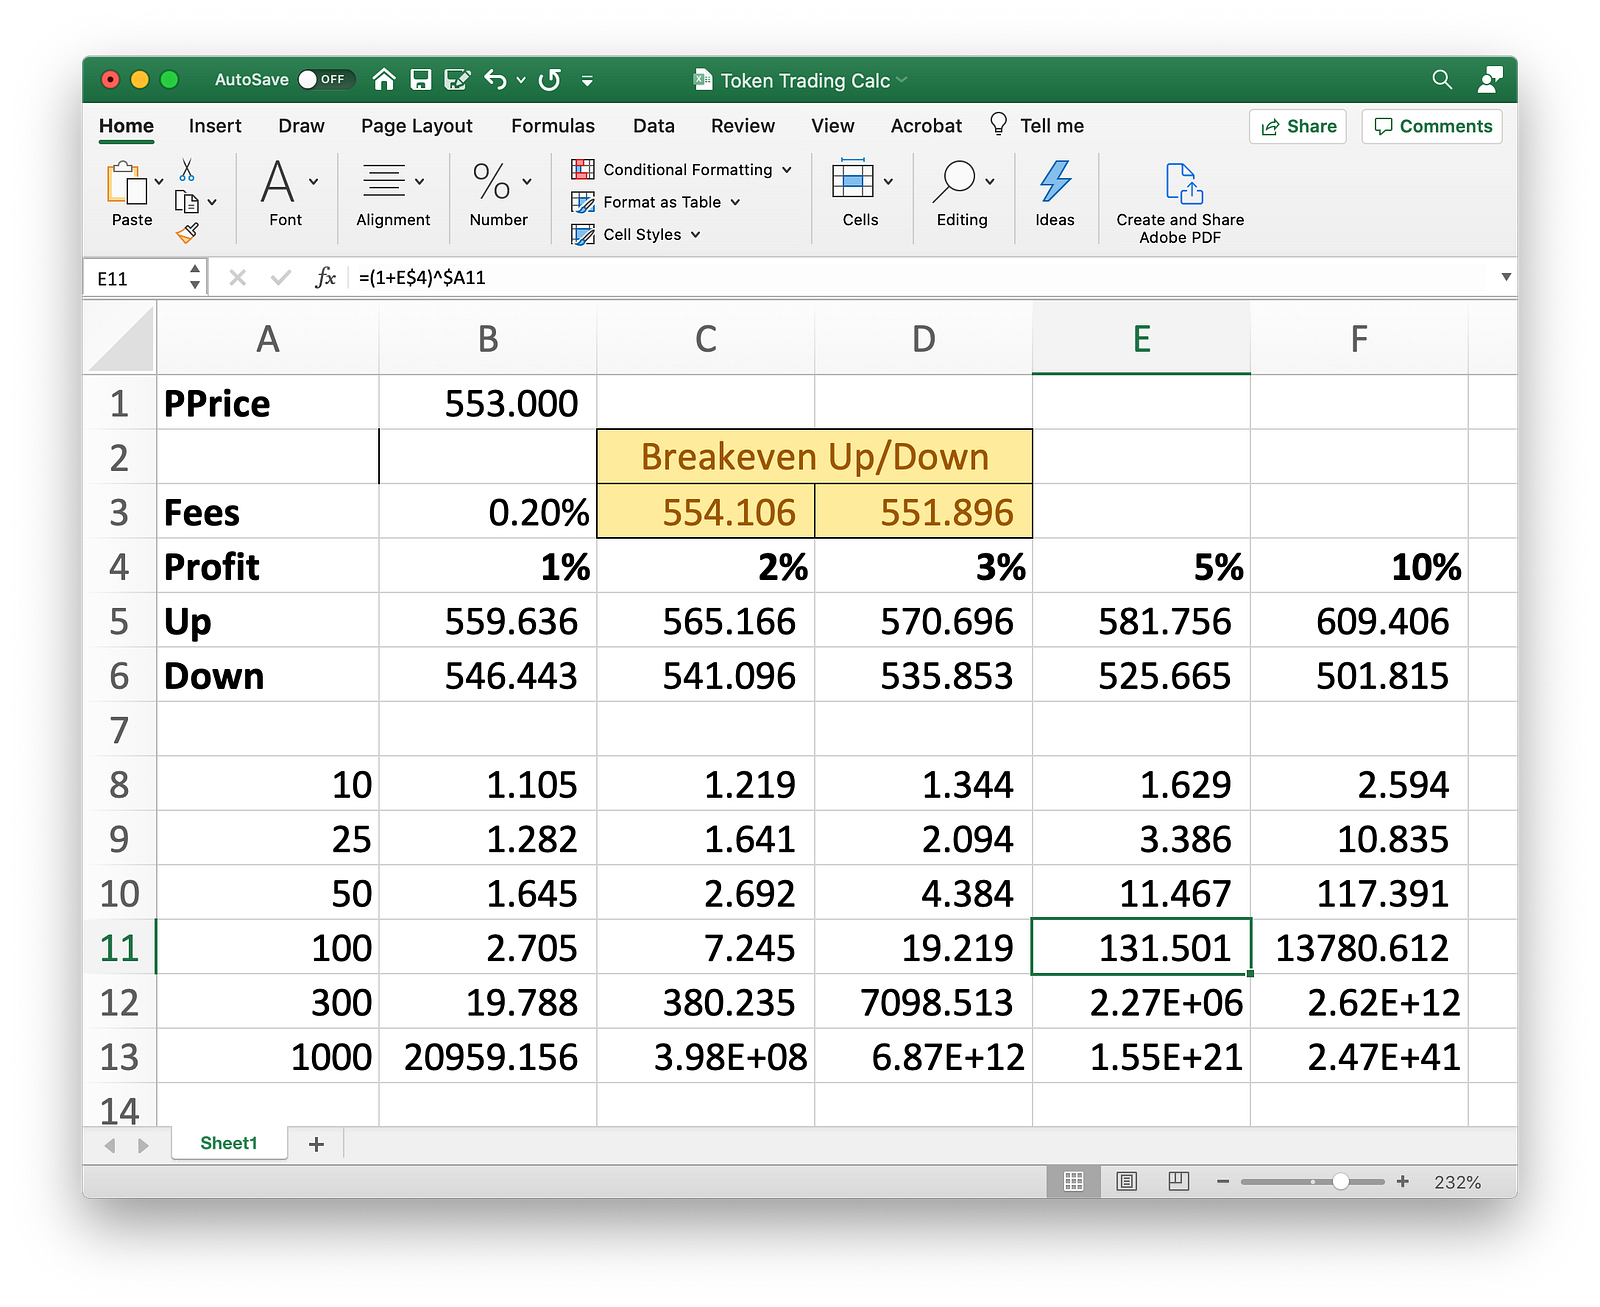
Task: Click the Paste clipboard icon
Action: 126,184
